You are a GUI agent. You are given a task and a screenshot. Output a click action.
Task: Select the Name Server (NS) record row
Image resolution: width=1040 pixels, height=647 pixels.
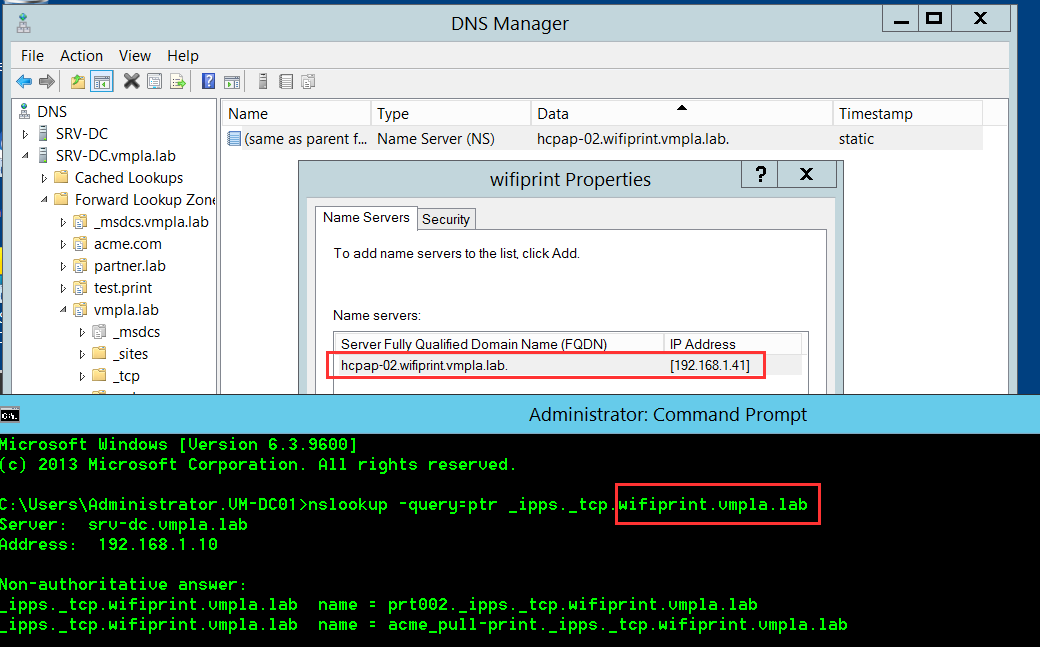435,139
